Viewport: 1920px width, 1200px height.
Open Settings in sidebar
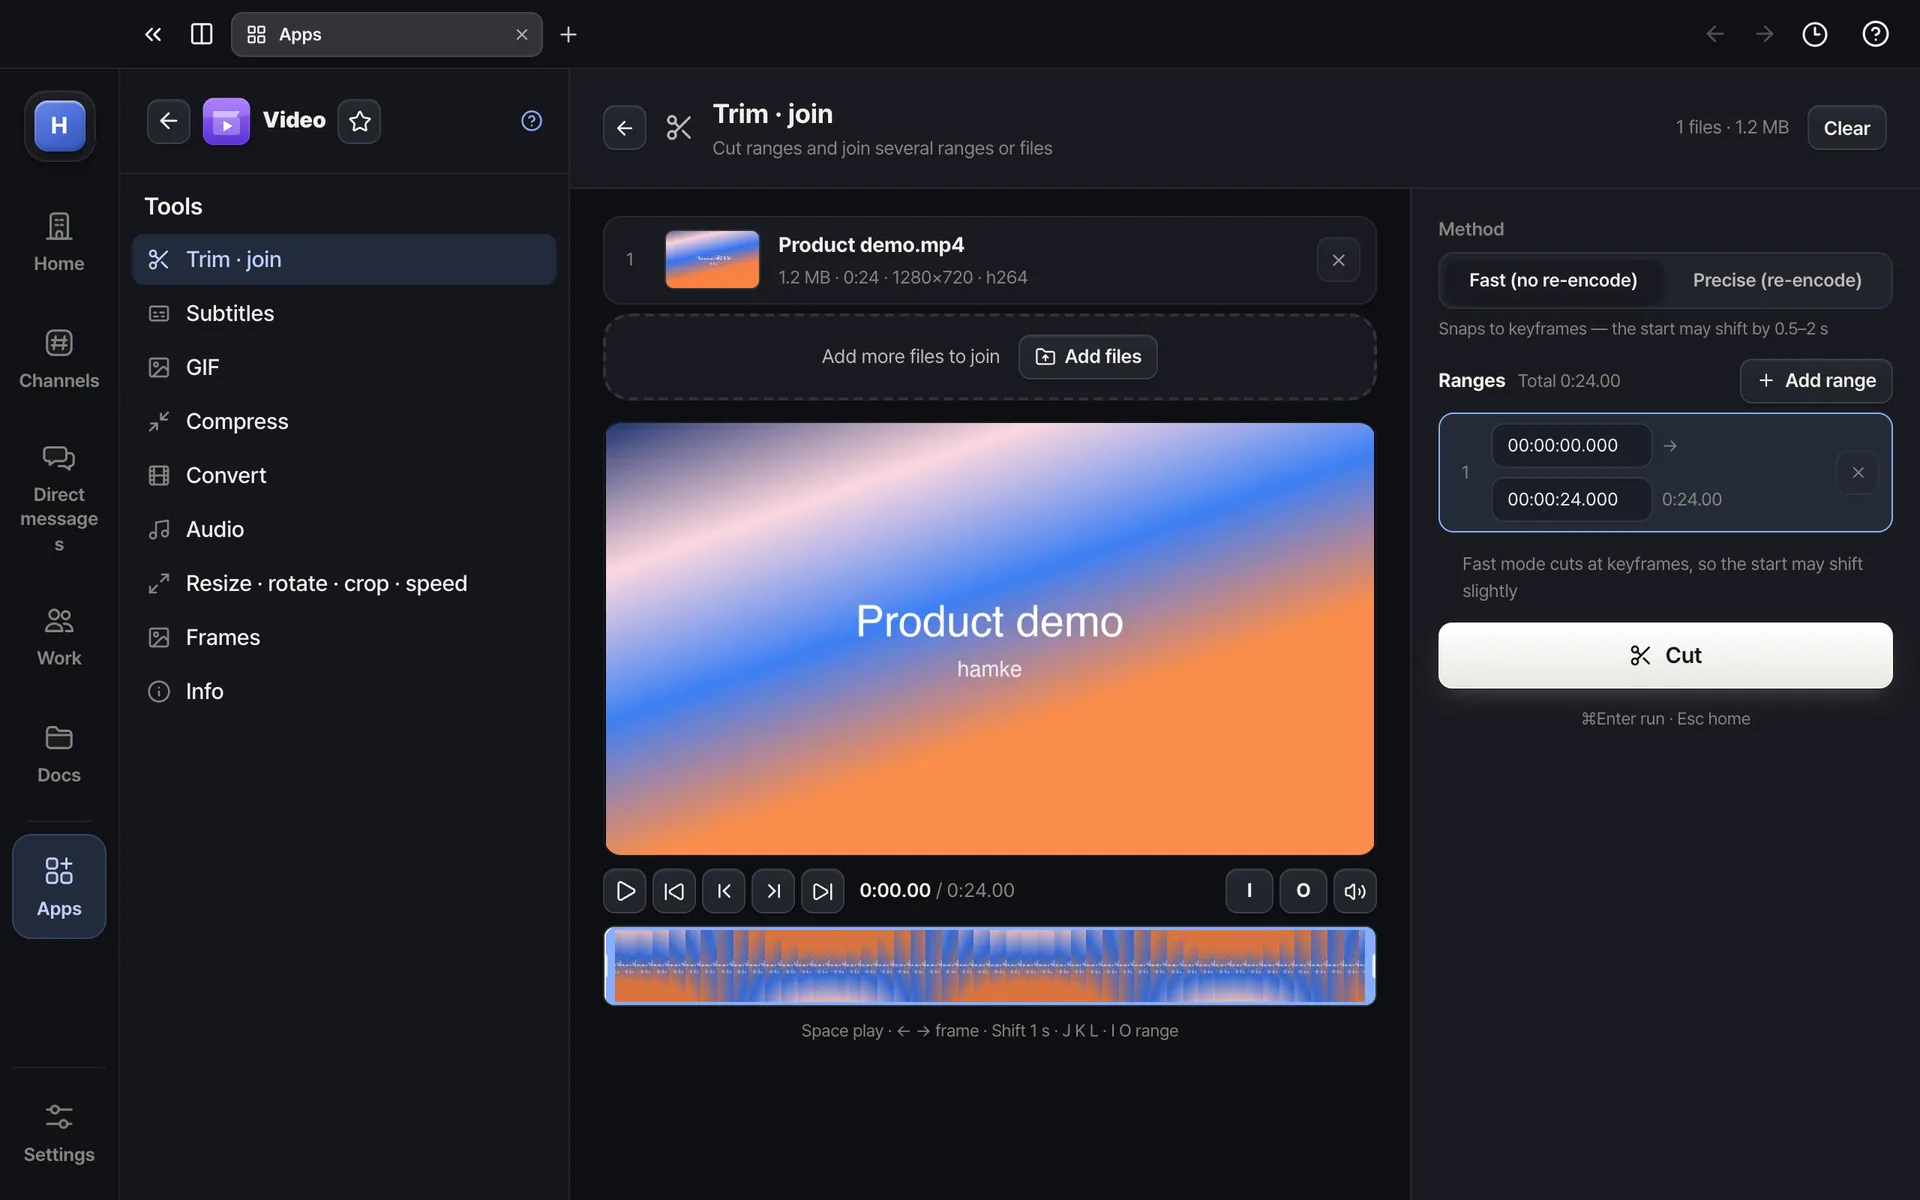click(59, 1133)
